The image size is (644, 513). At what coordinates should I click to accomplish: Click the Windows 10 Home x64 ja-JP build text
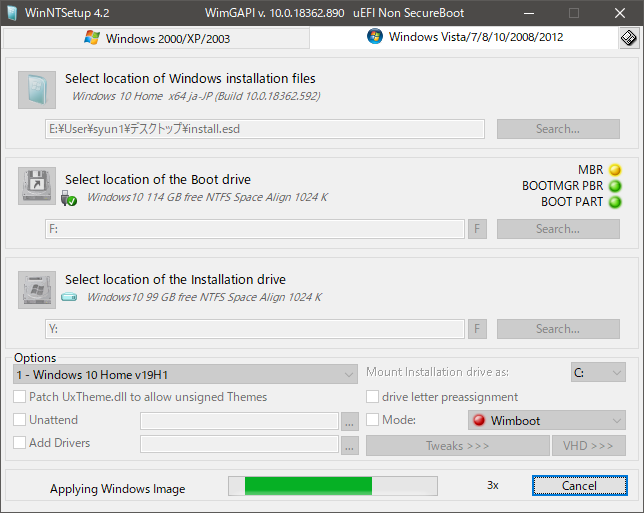click(x=196, y=96)
